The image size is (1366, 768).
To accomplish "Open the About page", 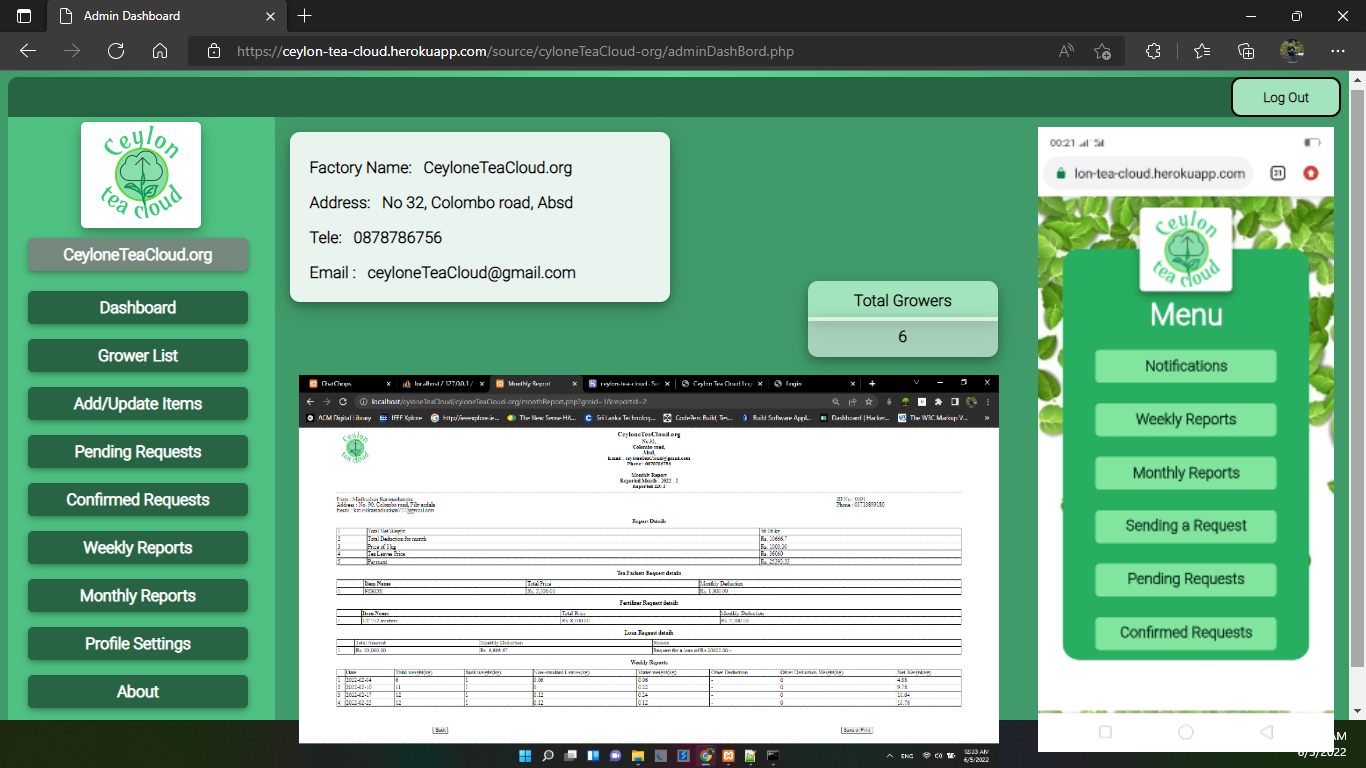I will point(138,692).
